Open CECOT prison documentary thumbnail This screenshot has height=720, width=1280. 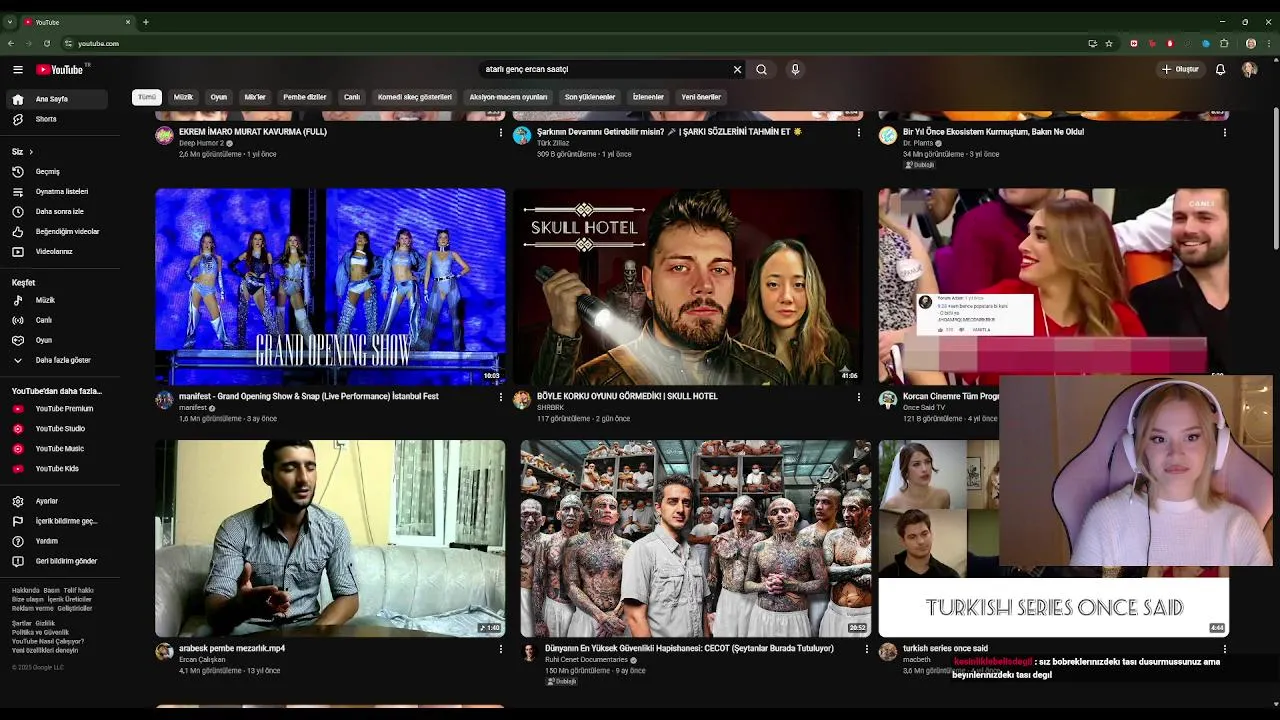tap(696, 539)
